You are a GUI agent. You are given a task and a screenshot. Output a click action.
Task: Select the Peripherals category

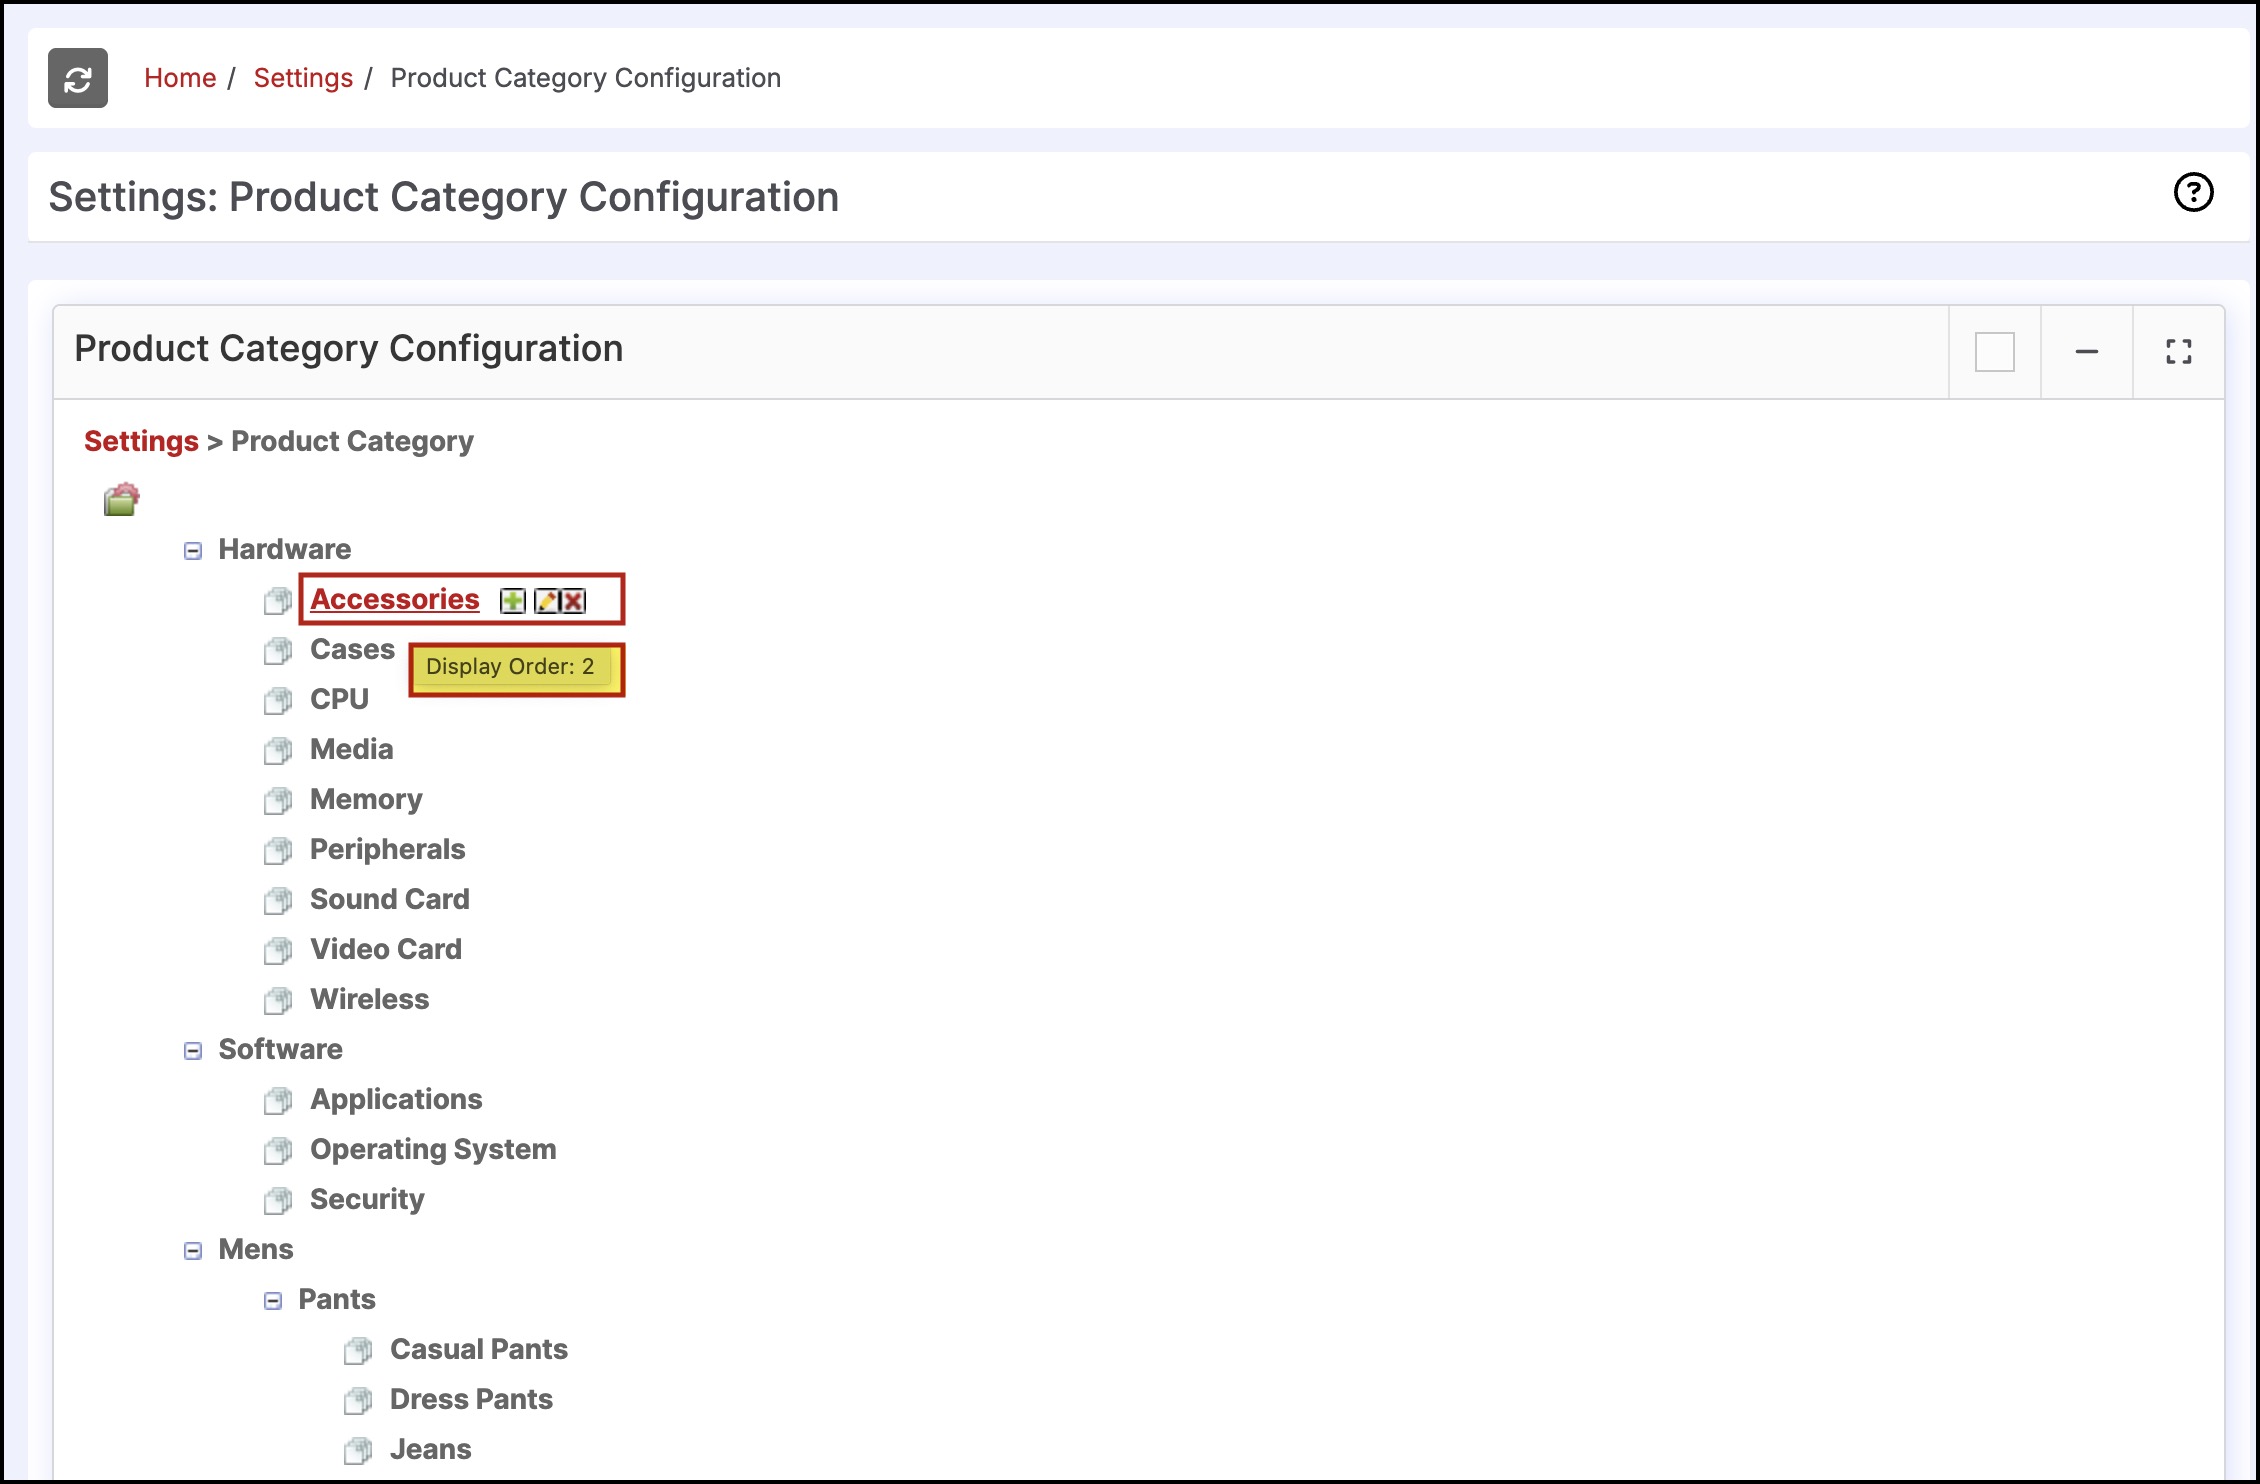388,849
